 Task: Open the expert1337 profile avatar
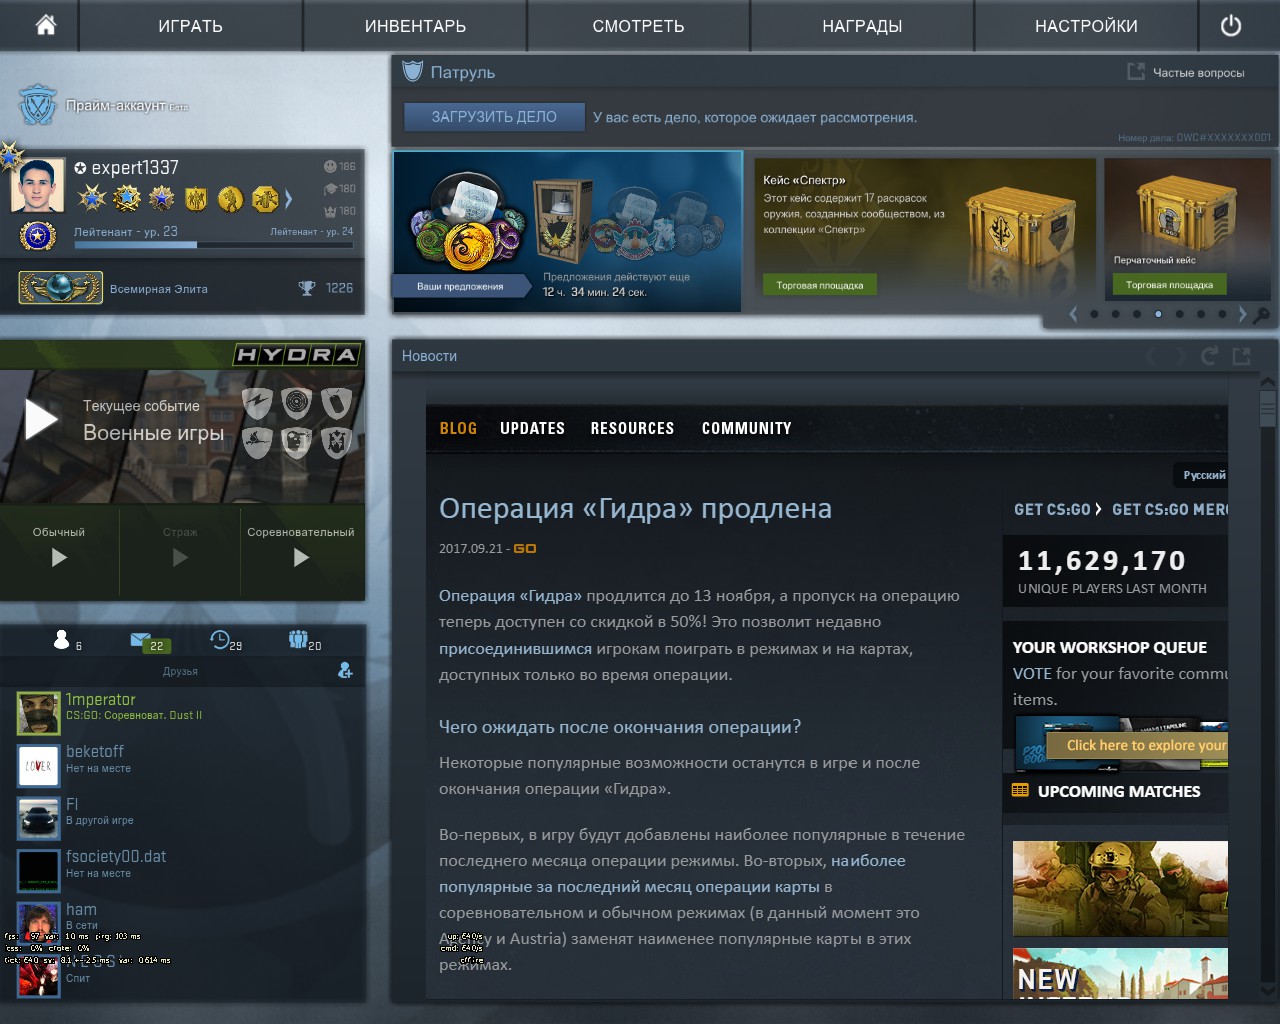click(38, 185)
